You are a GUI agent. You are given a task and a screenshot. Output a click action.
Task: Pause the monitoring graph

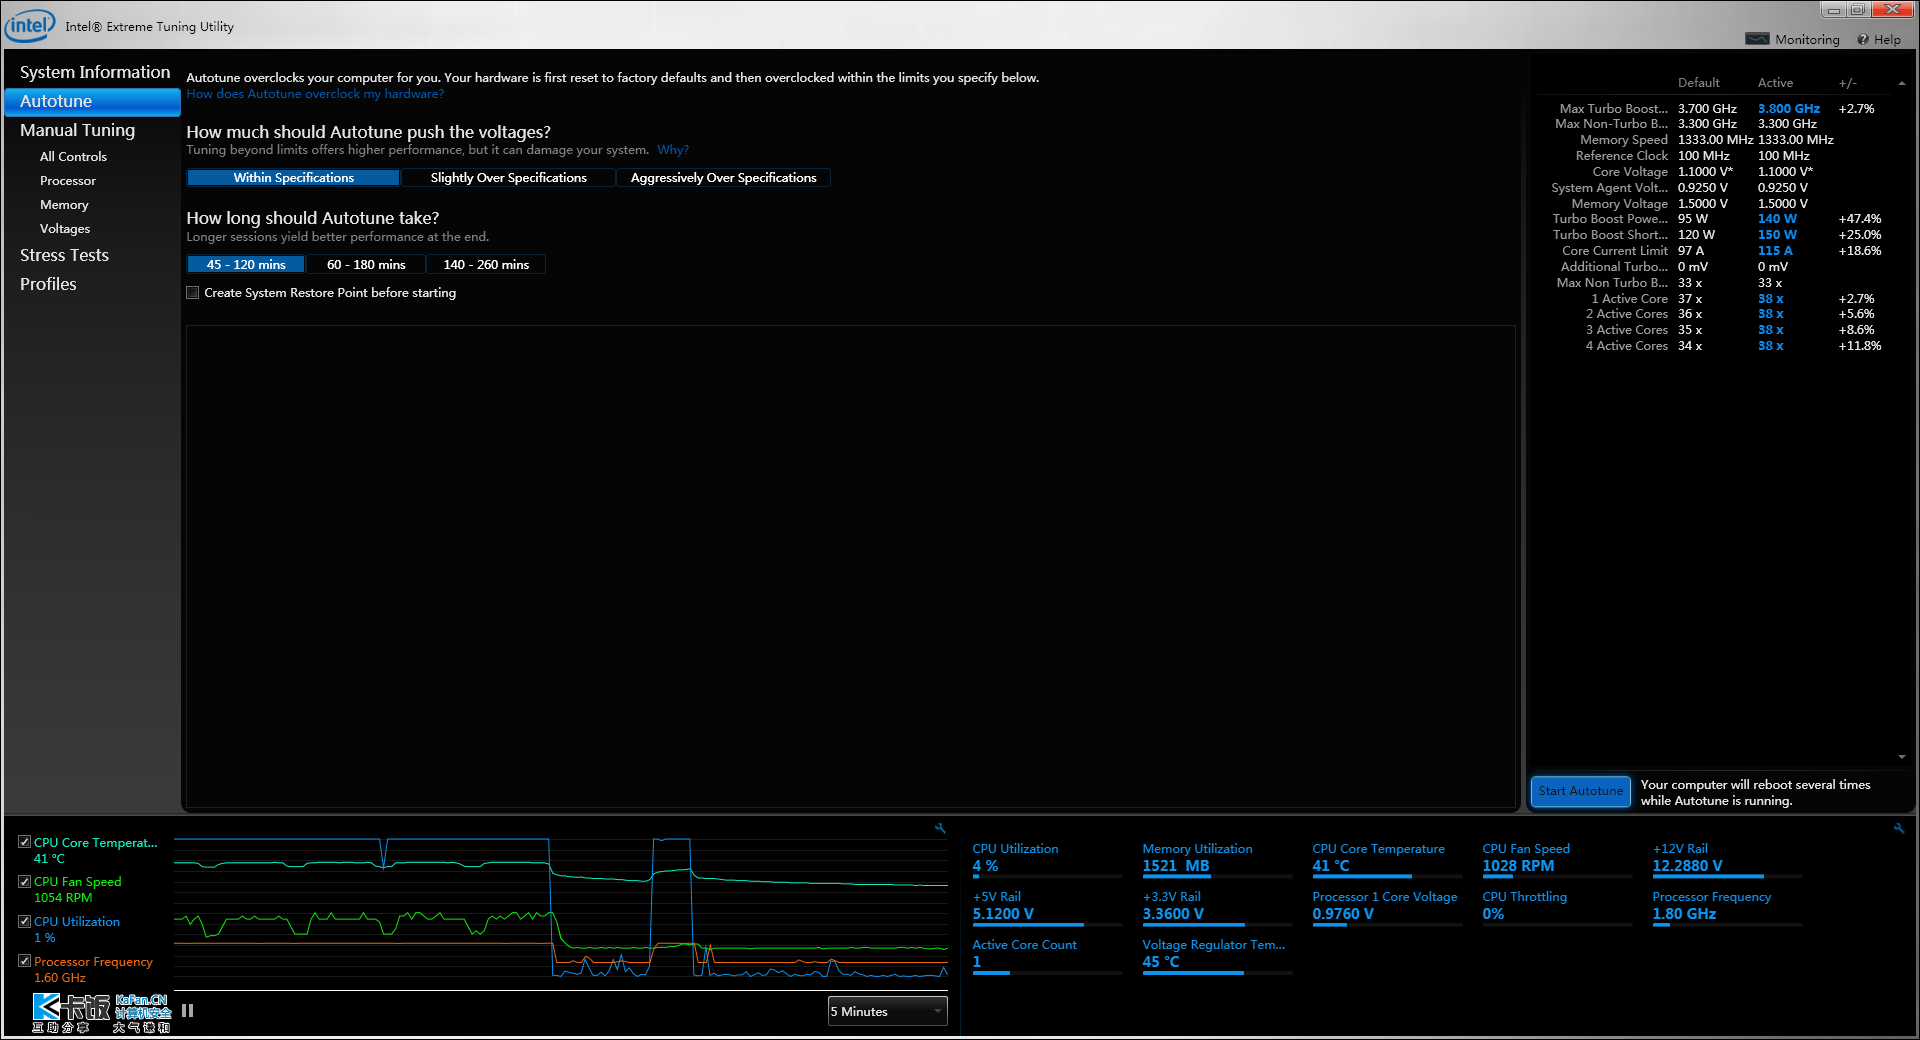coord(187,1011)
